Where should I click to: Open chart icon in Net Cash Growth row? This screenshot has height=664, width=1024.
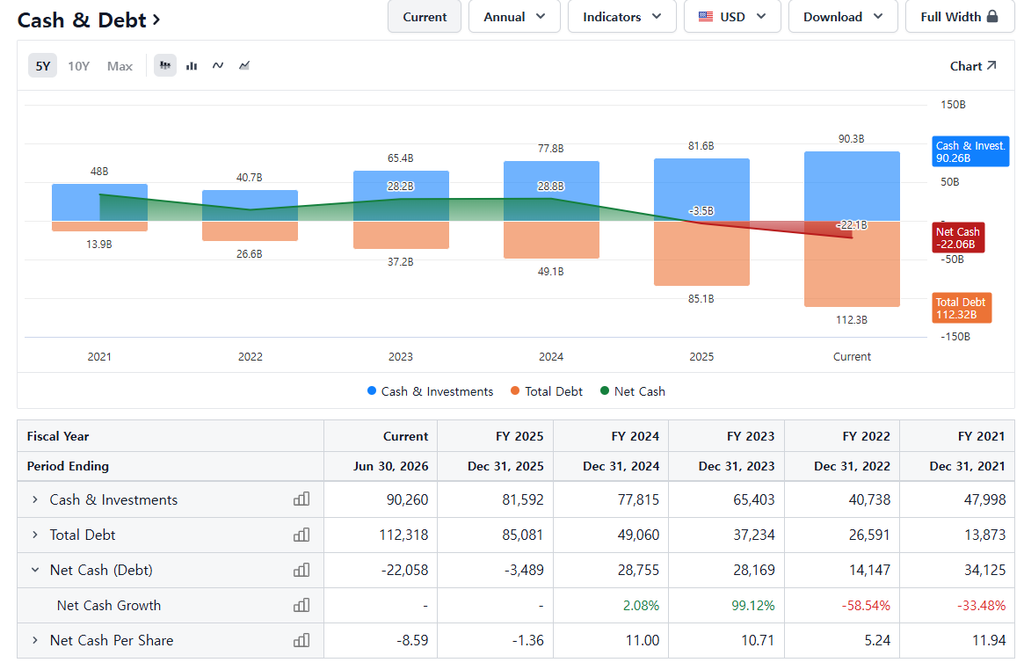pos(301,605)
